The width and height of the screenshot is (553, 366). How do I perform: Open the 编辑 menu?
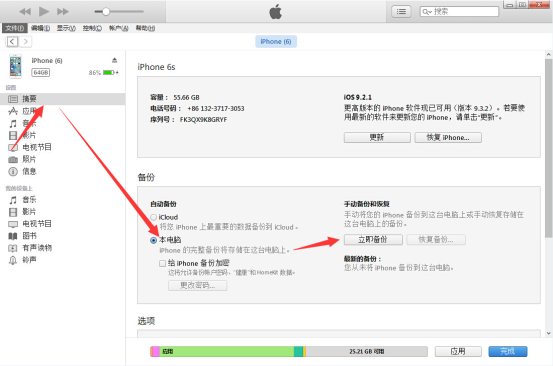[40, 28]
